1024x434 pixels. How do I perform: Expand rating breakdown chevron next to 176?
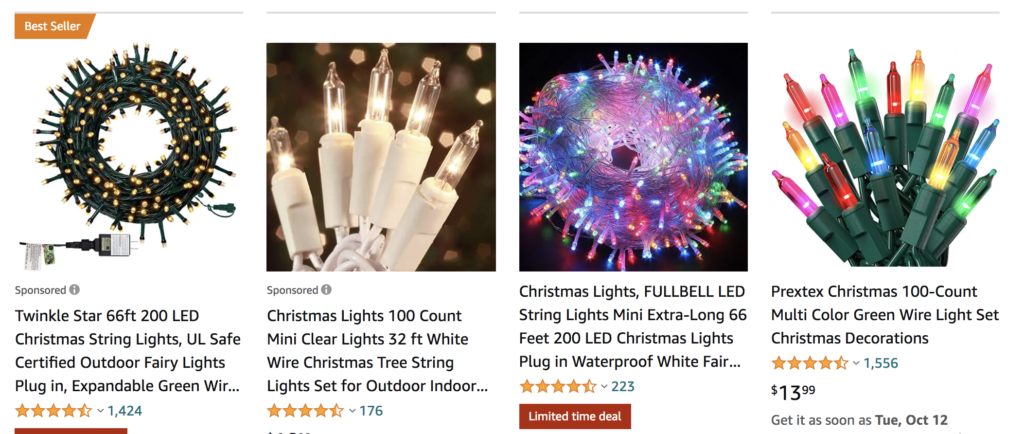353,411
